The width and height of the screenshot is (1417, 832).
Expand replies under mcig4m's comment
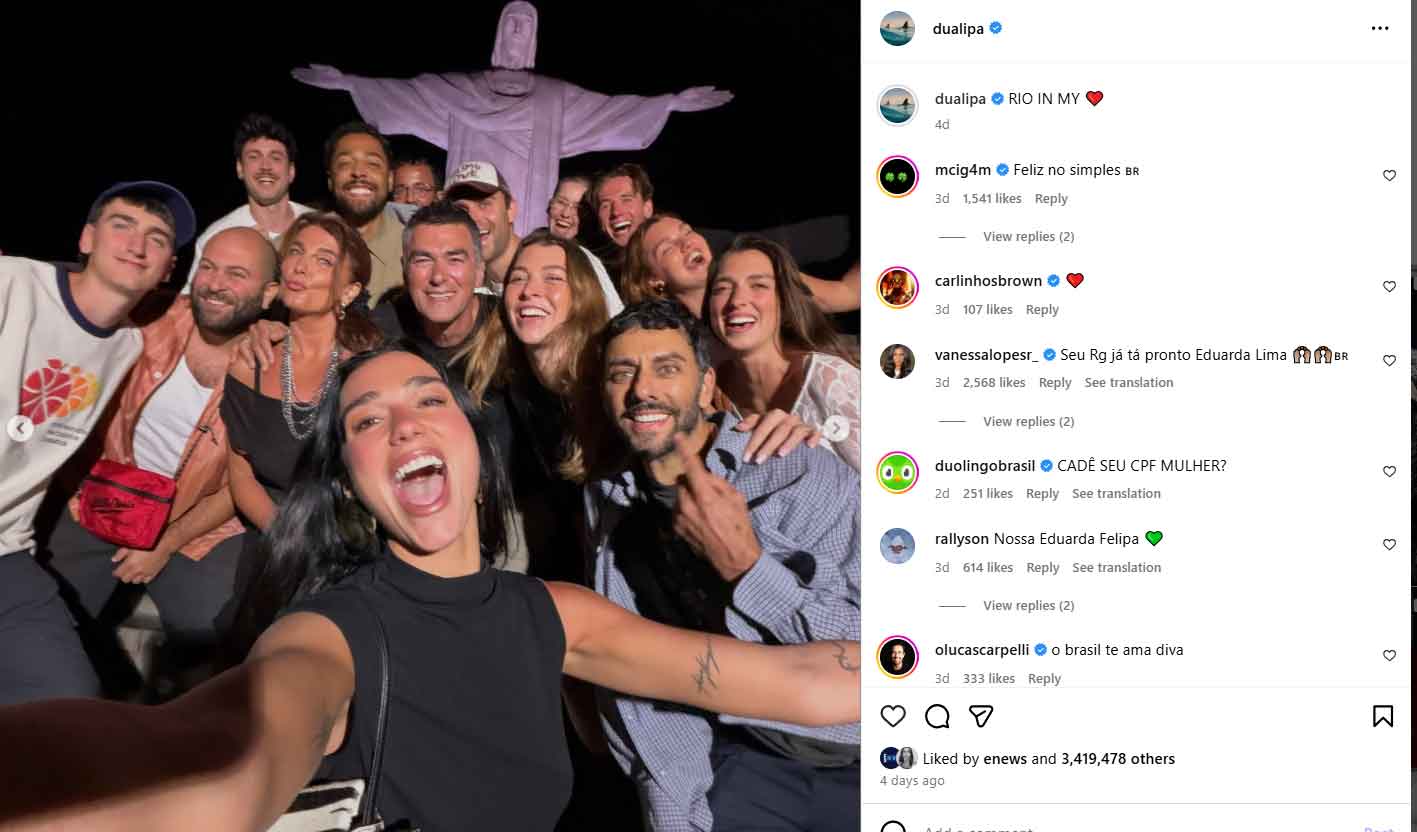[x=1028, y=237]
